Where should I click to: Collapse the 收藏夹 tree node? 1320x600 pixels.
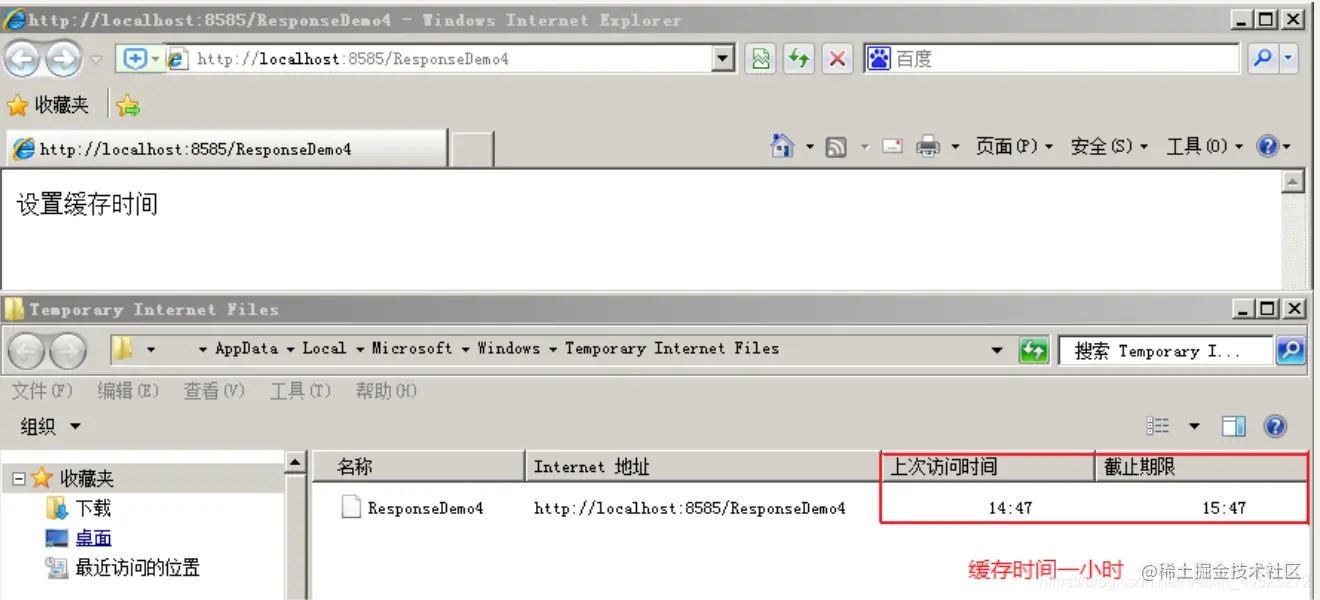(18, 479)
